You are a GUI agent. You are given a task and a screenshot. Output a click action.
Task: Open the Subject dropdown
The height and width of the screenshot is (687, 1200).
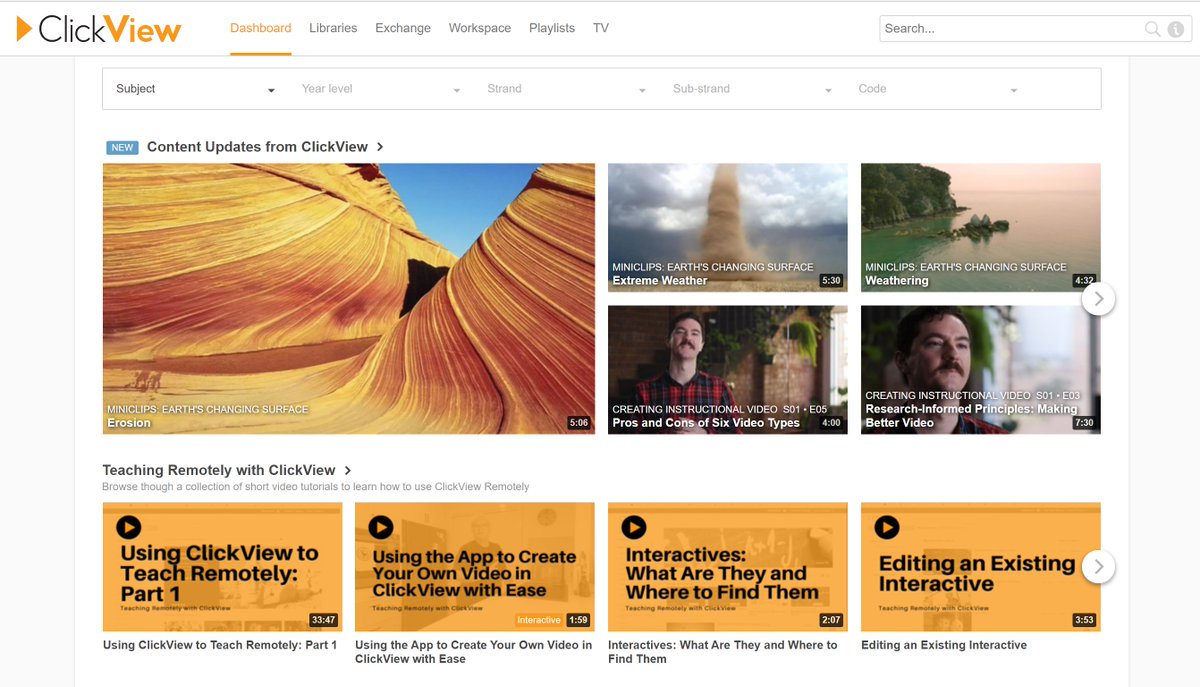tap(195, 89)
